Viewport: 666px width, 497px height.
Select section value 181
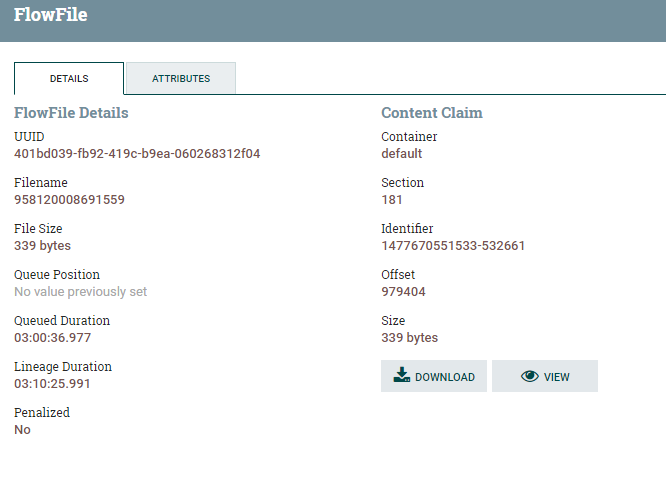[x=392, y=200]
